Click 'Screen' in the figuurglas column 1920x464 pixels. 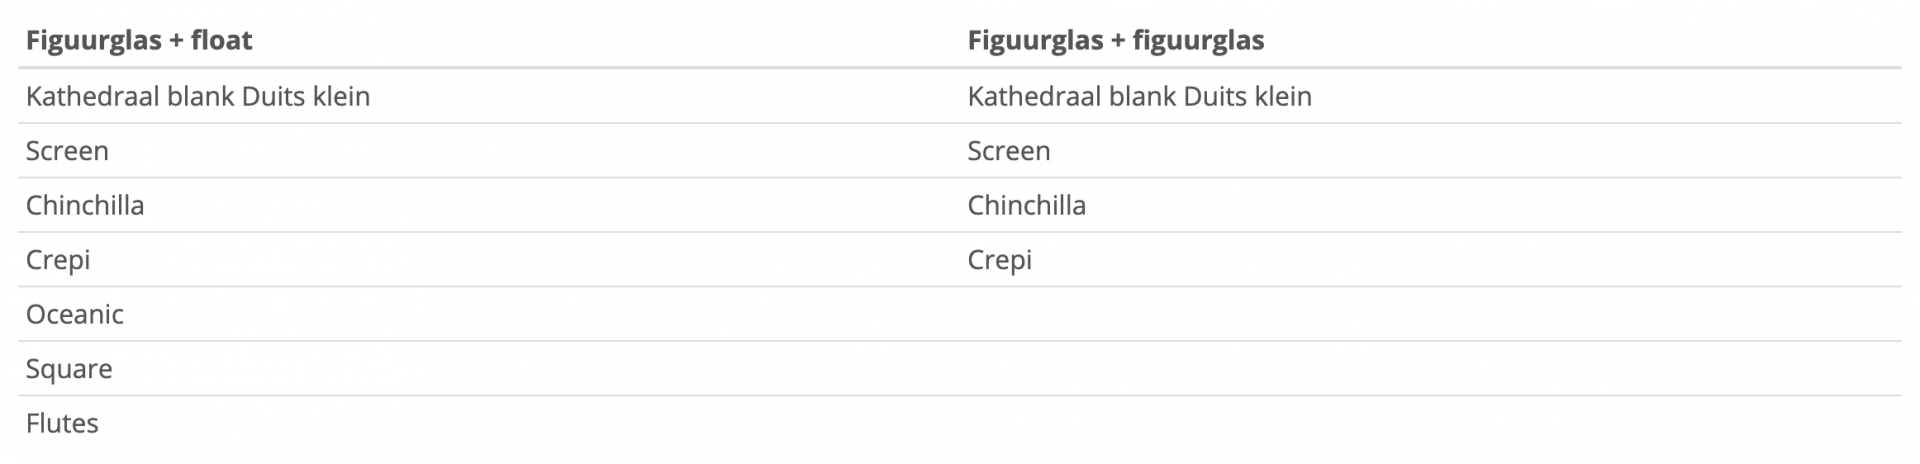(x=1008, y=151)
